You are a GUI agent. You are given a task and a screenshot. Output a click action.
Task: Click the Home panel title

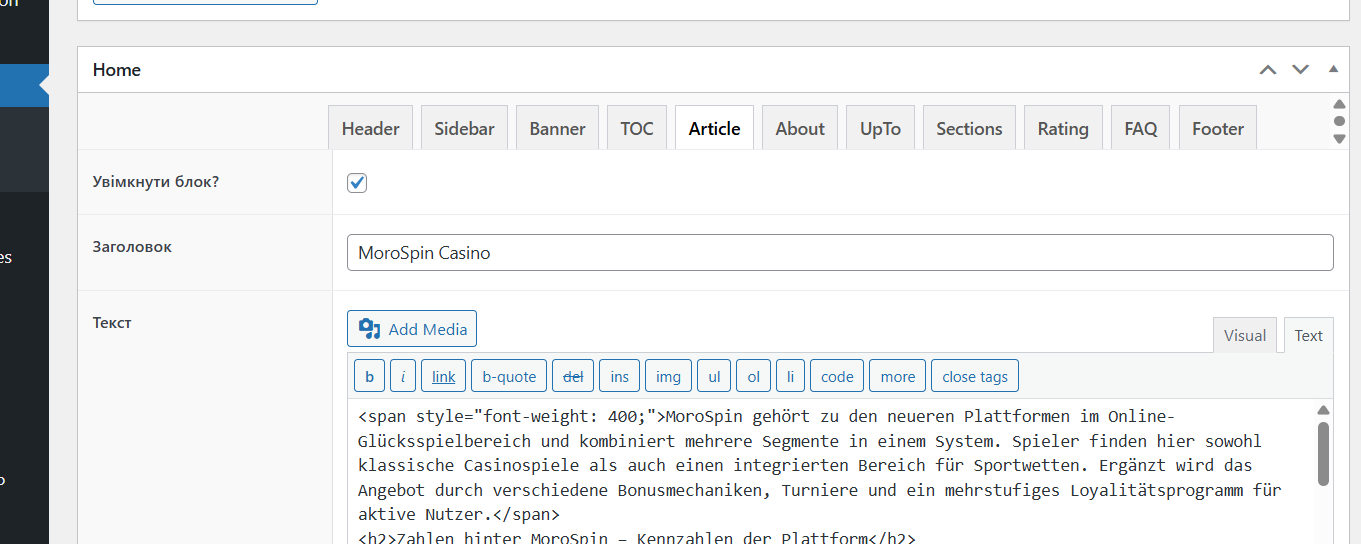[117, 70]
